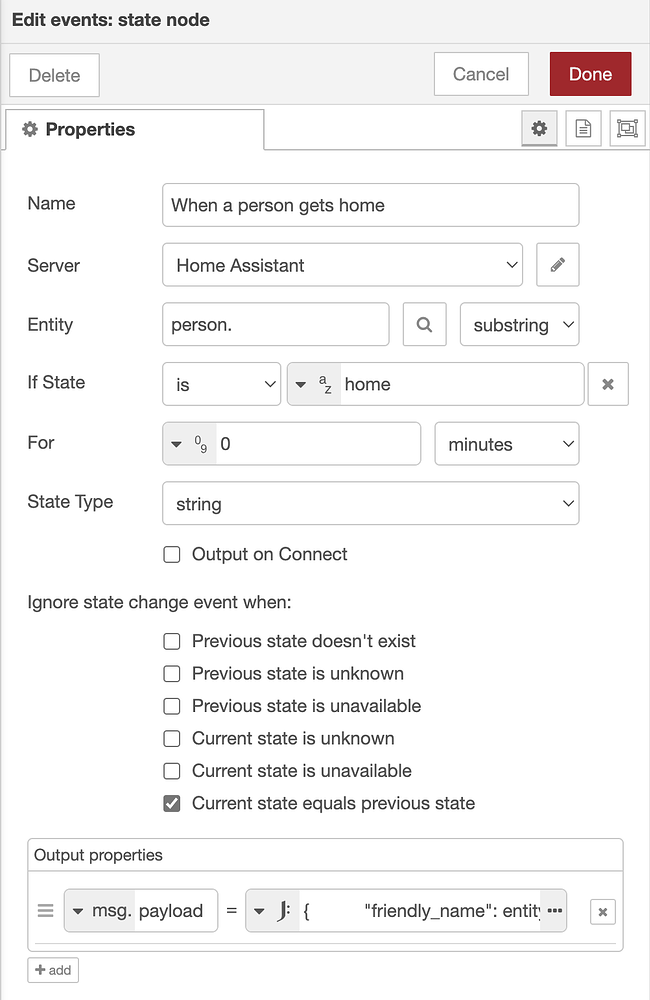The image size is (650, 1000).
Task: Click the add output property button
Action: pyautogui.click(x=52, y=969)
